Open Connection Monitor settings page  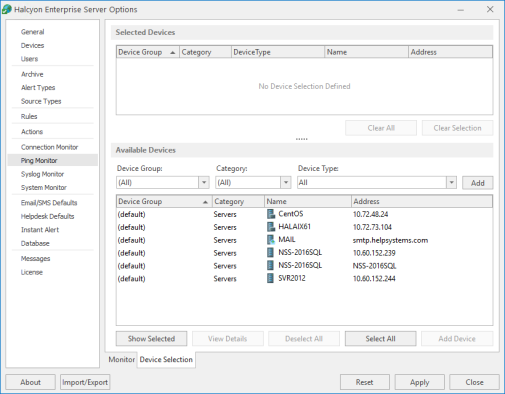(49, 147)
